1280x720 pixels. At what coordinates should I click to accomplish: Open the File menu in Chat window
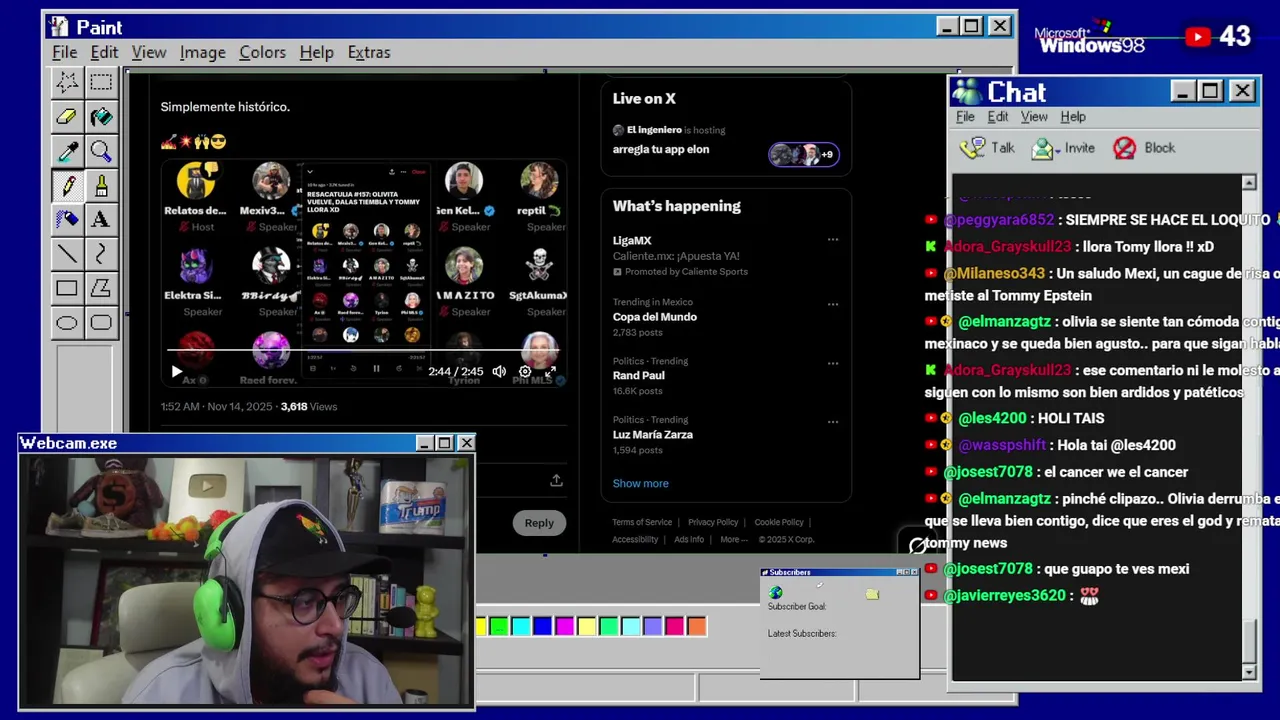click(965, 117)
